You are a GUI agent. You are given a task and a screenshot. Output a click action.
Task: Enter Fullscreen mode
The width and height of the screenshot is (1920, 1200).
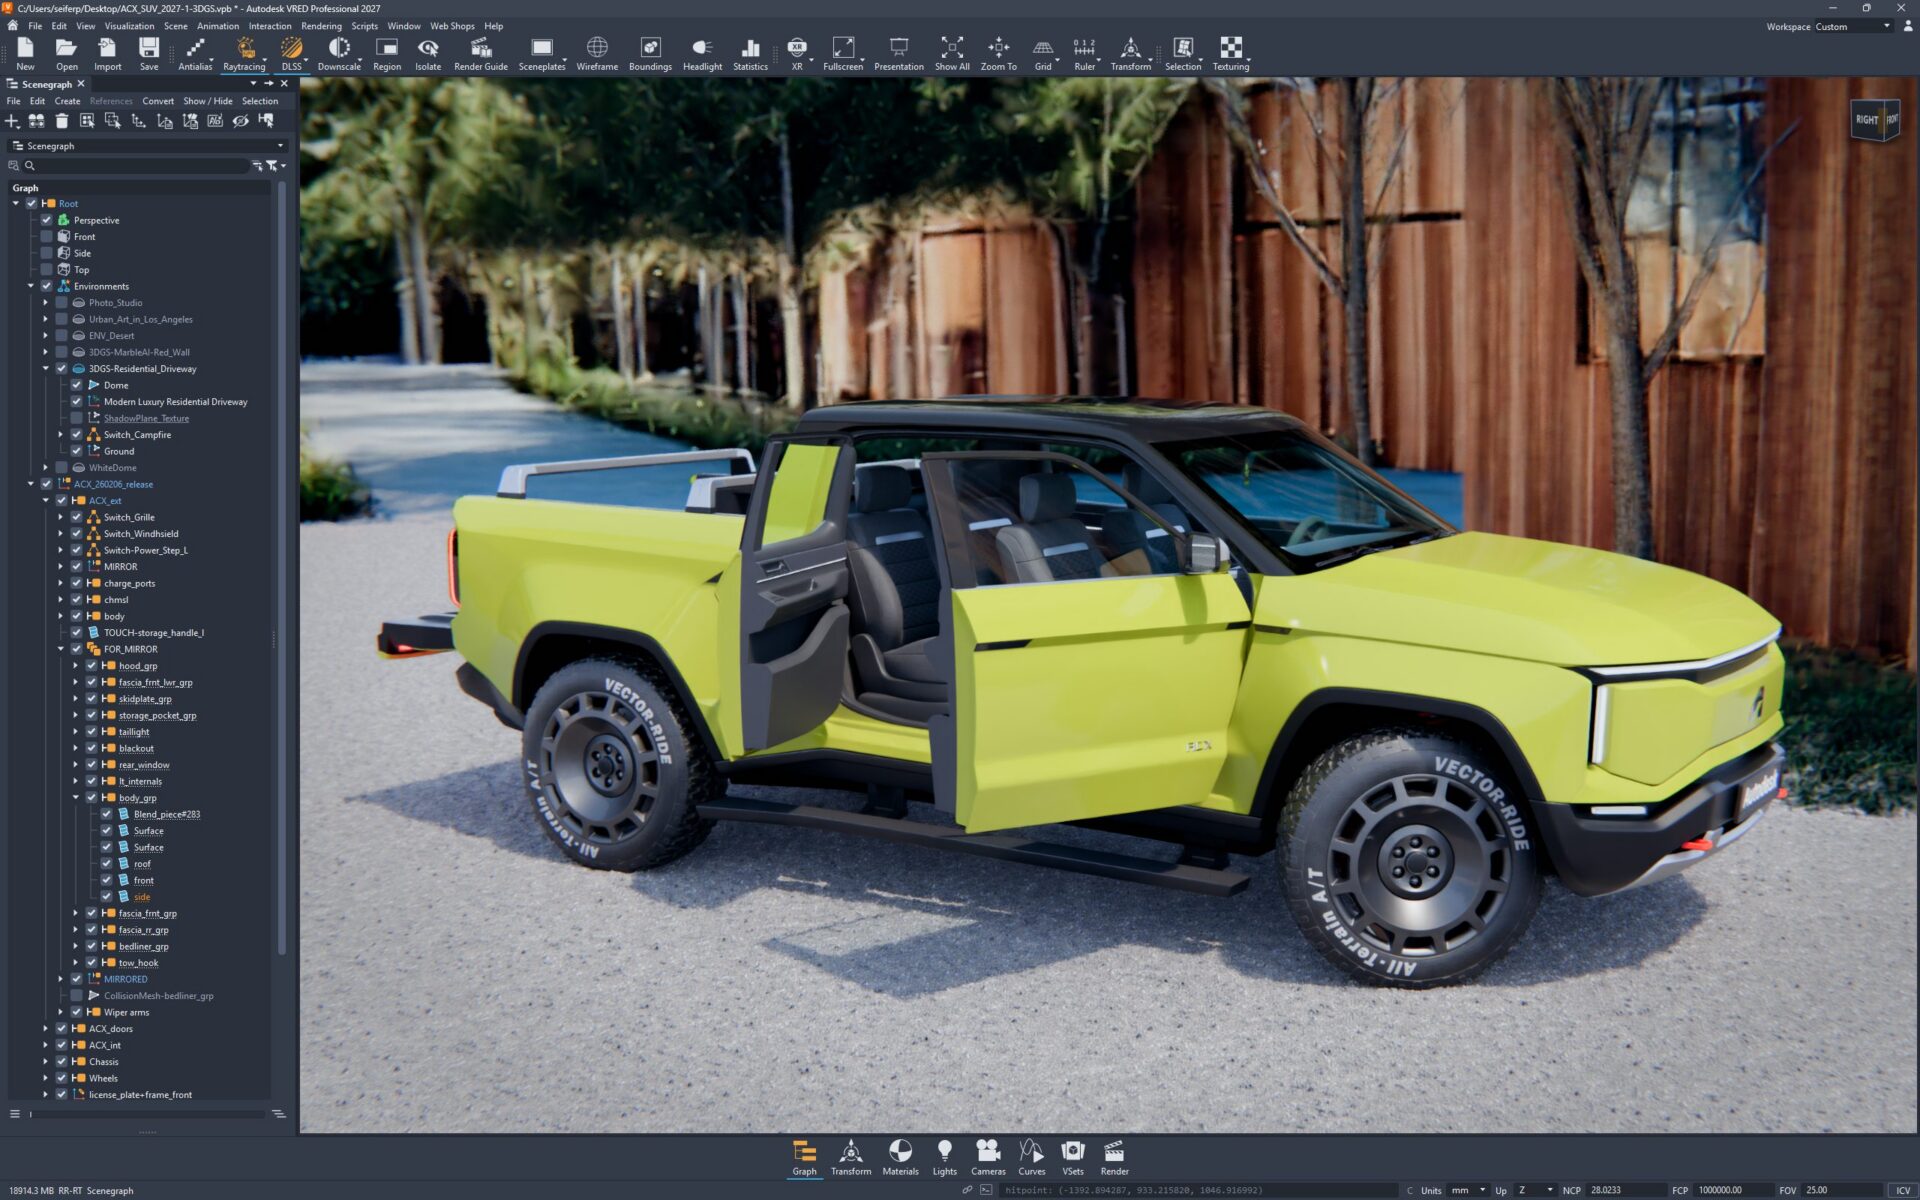tap(843, 54)
